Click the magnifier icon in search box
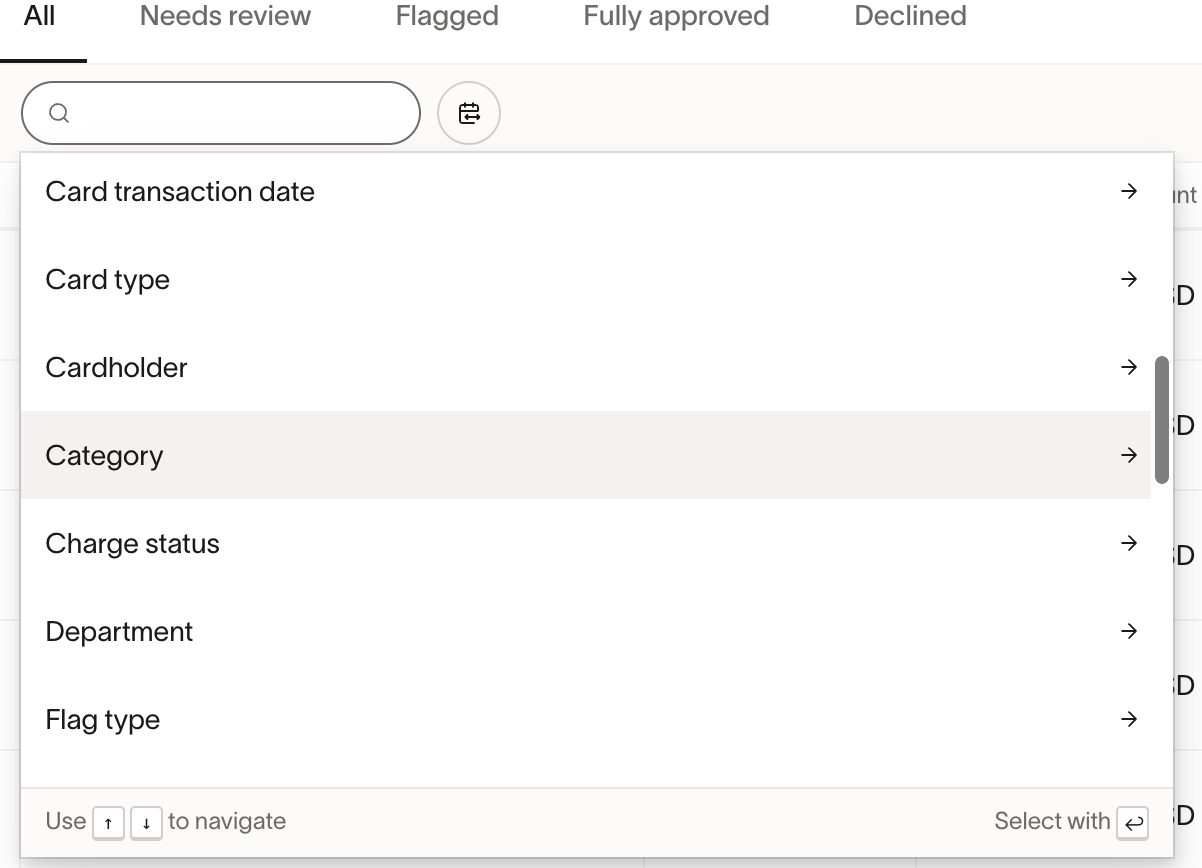1202x868 pixels. point(59,113)
